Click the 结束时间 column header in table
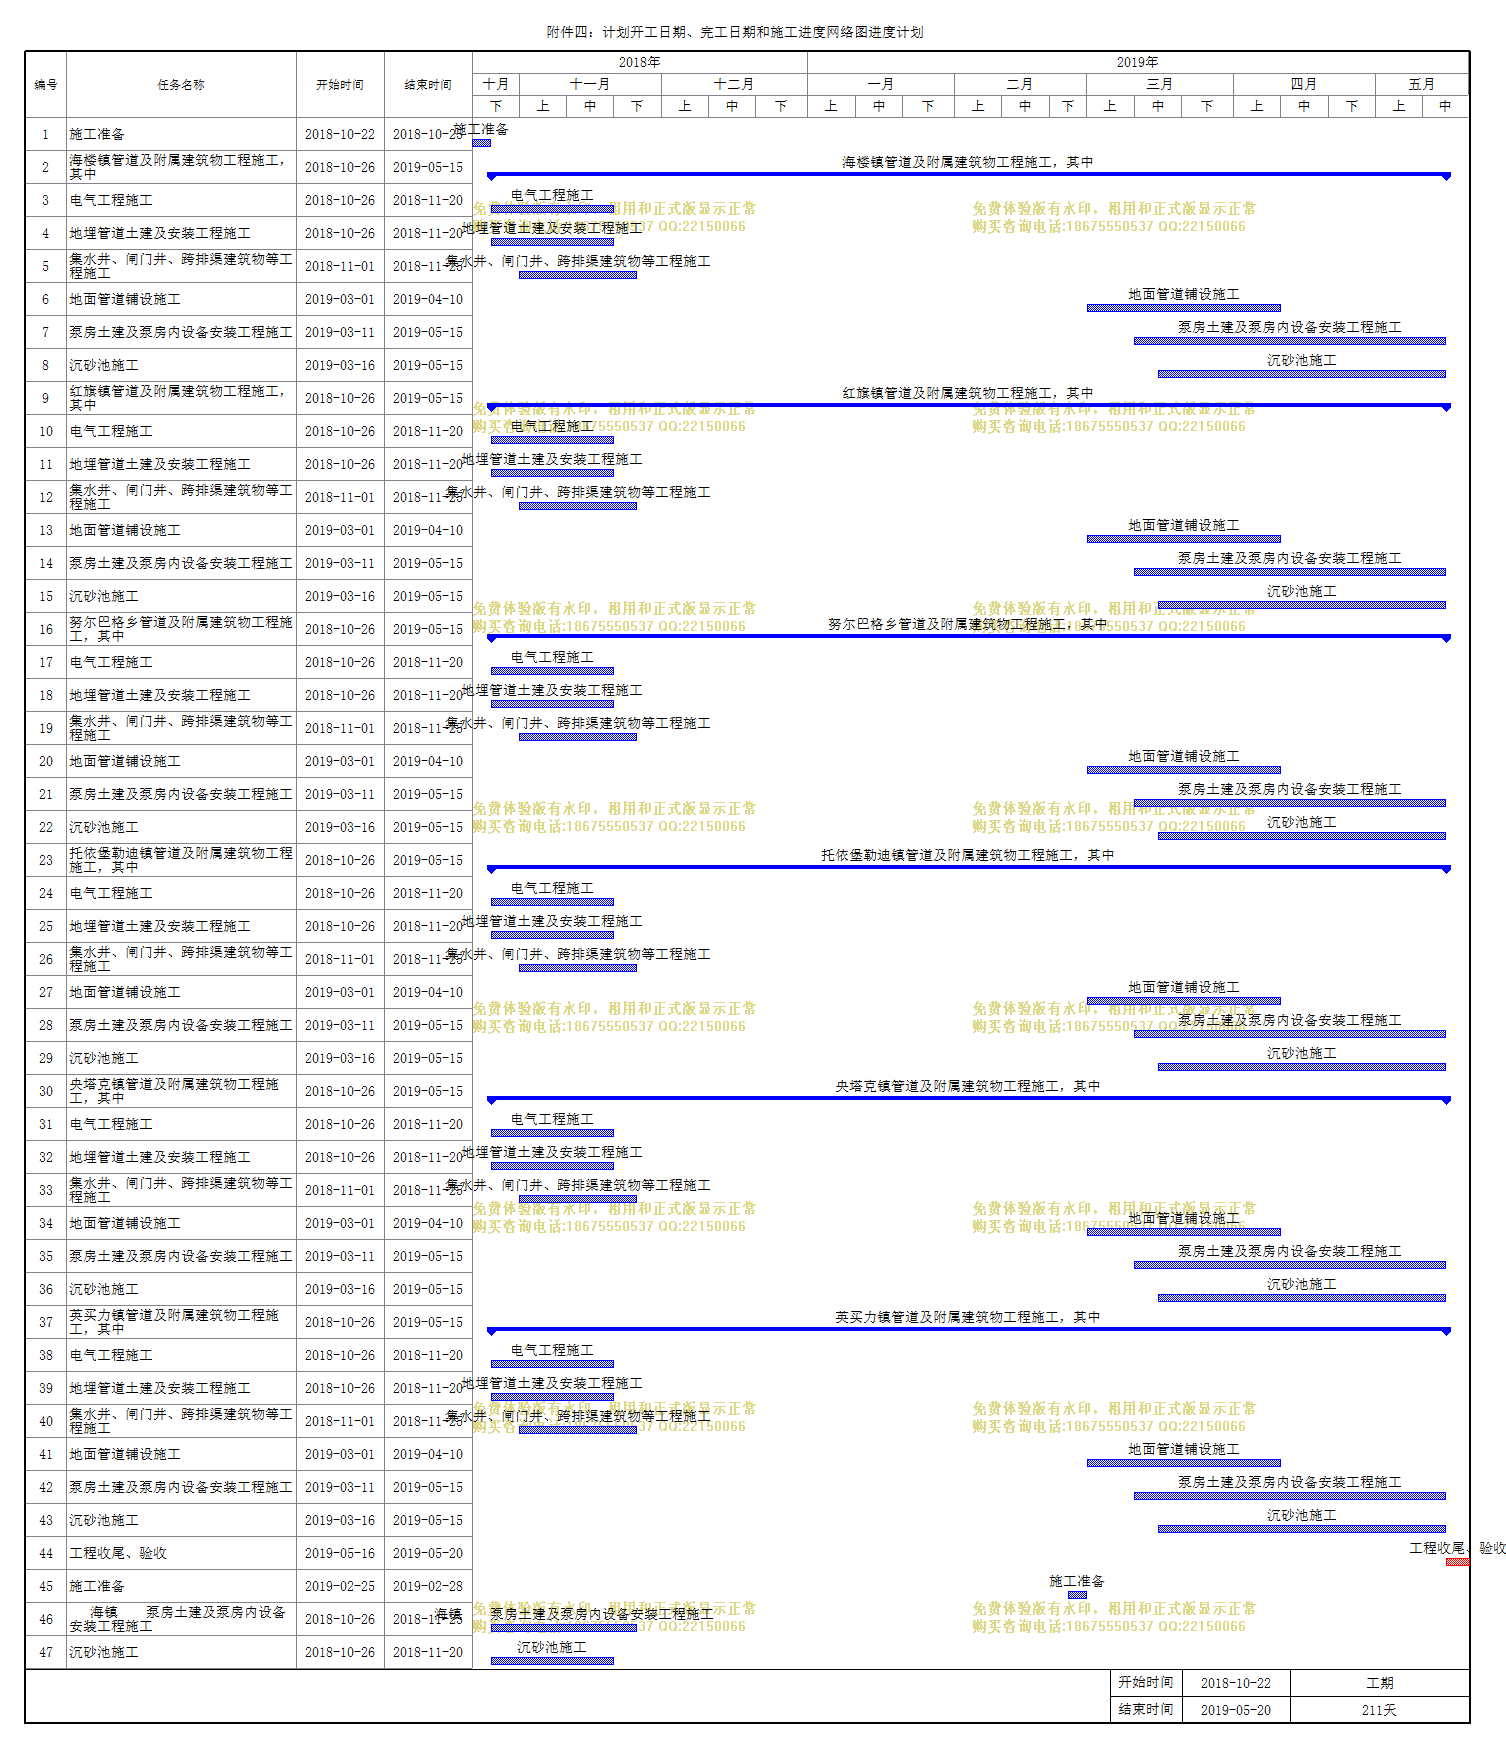The height and width of the screenshot is (1747, 1506). click(428, 85)
